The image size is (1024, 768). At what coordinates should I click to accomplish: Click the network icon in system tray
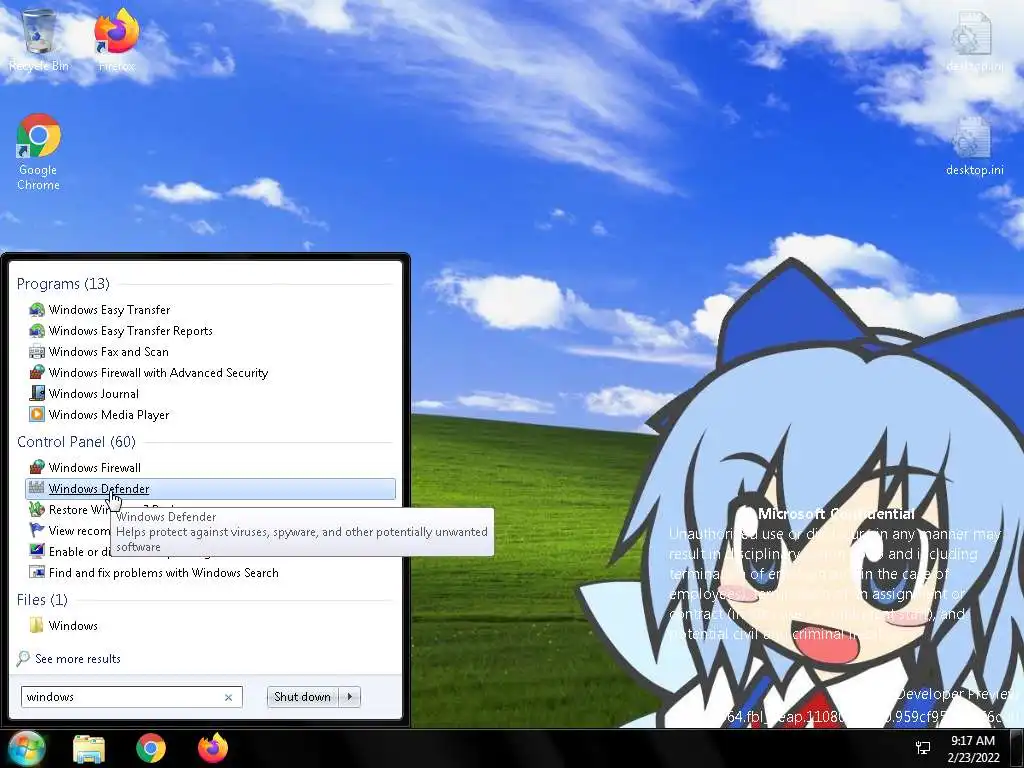tap(923, 748)
